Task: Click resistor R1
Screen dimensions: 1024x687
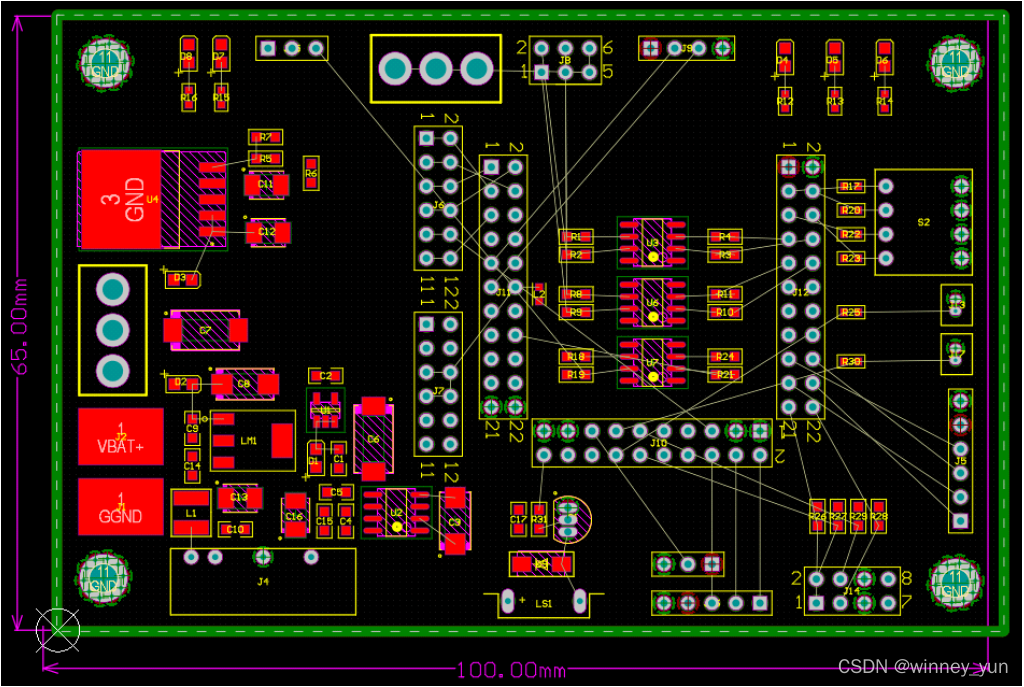Action: click(576, 236)
